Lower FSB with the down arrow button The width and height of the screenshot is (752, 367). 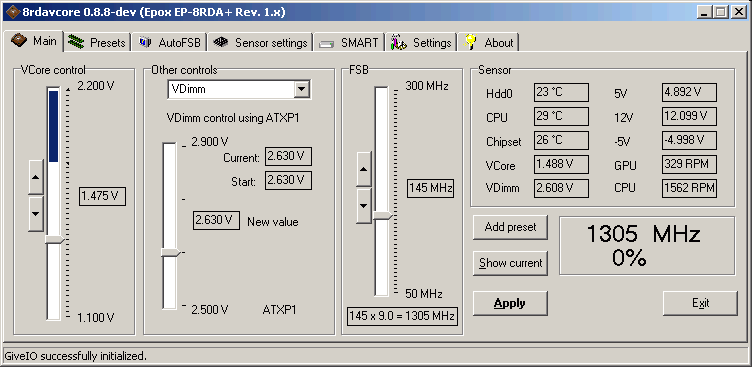[364, 206]
